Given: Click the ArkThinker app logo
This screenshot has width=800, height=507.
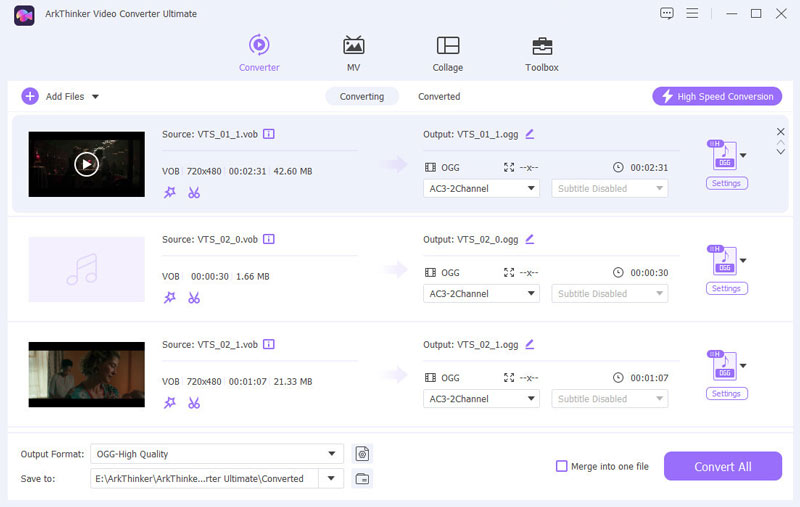Looking at the screenshot, I should coord(24,15).
